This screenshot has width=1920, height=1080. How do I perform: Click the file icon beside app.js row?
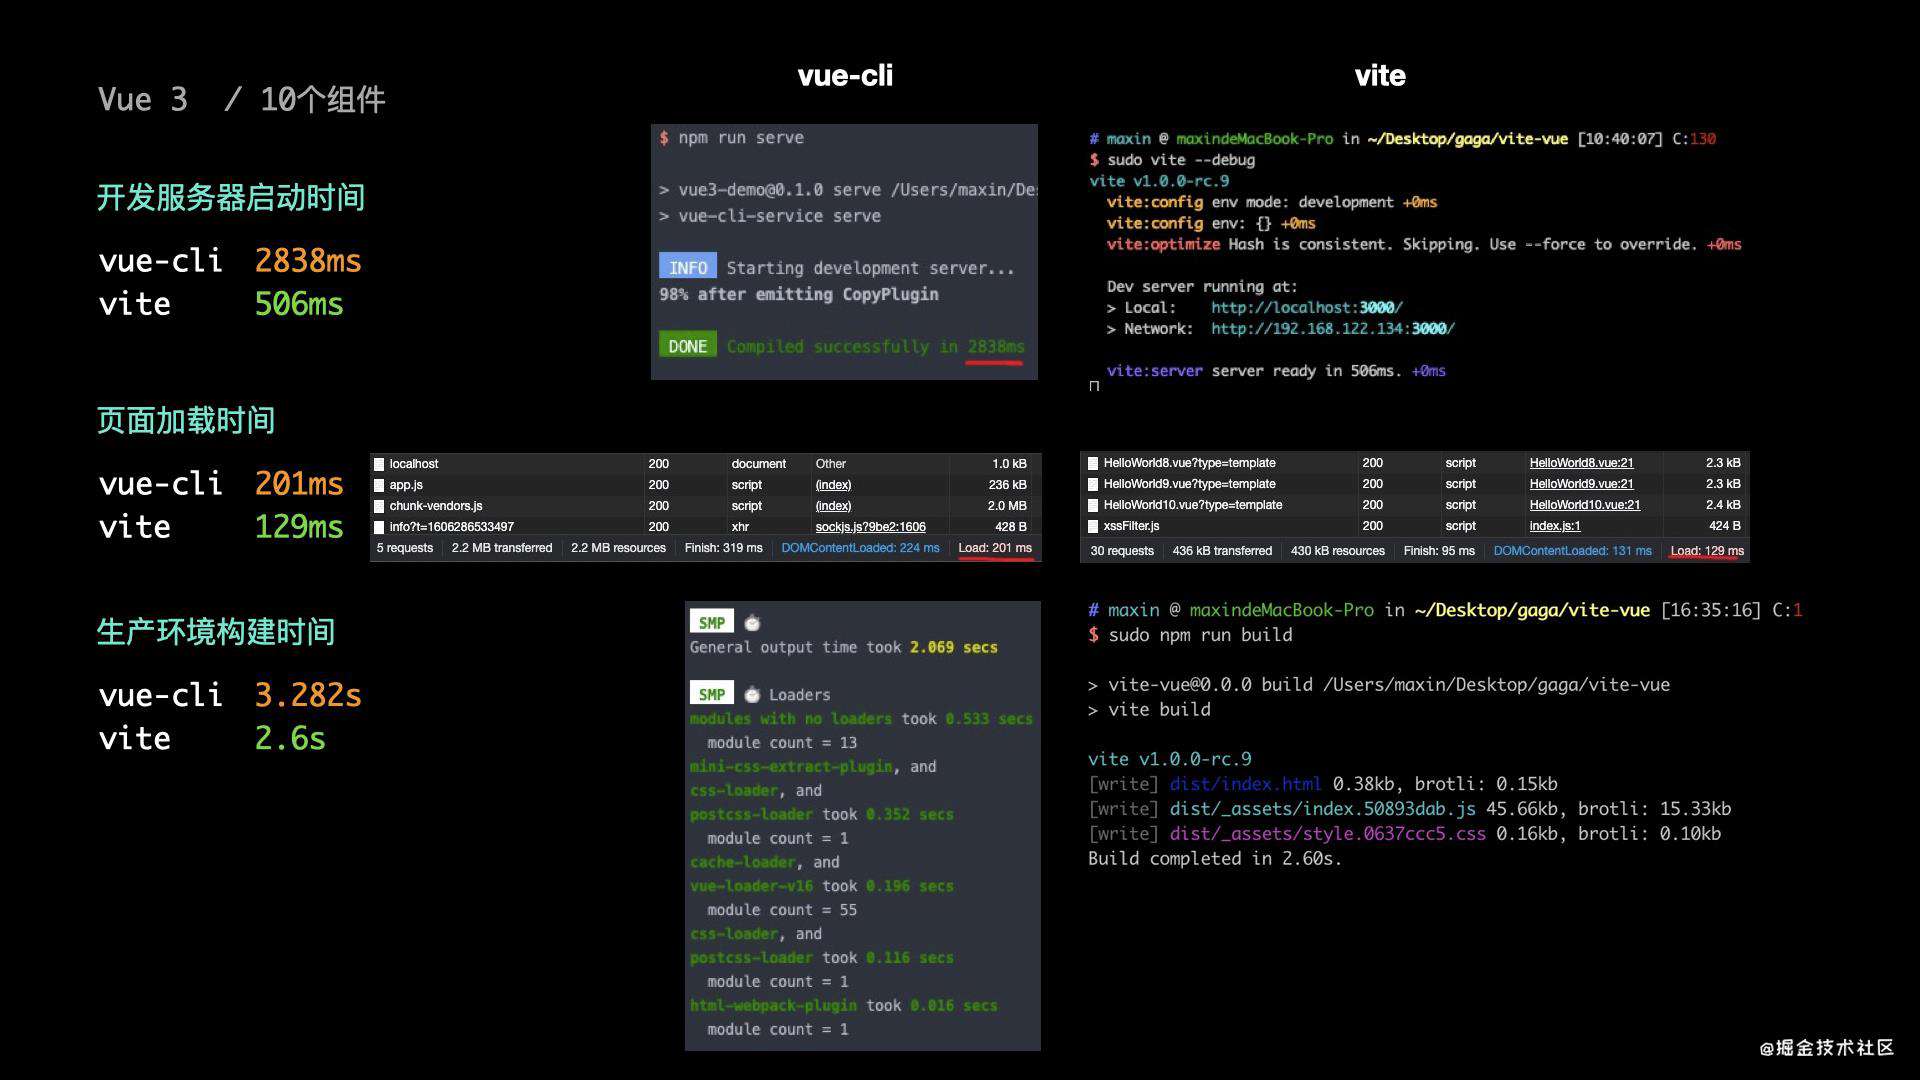pos(379,485)
